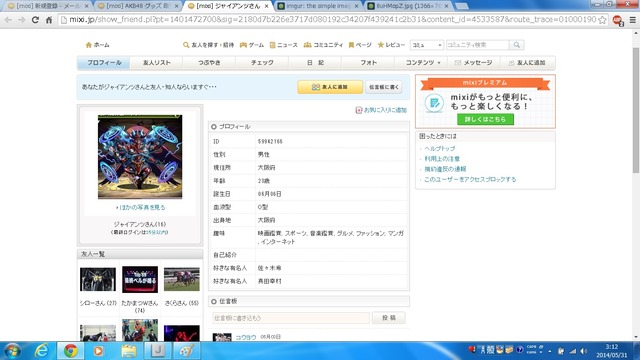Open the 利用上の注意 link
640x360 pixels.
coord(442,158)
